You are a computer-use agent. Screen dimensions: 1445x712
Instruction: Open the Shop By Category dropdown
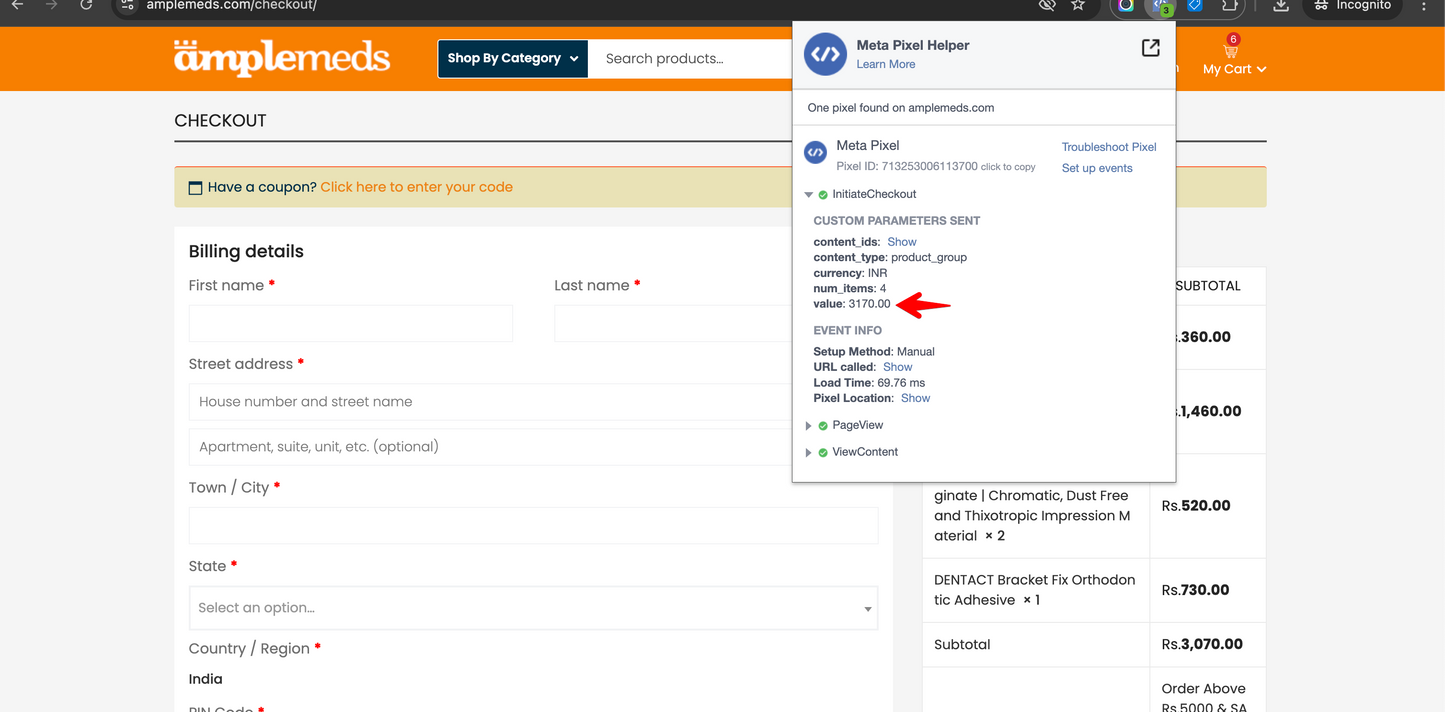(x=512, y=59)
